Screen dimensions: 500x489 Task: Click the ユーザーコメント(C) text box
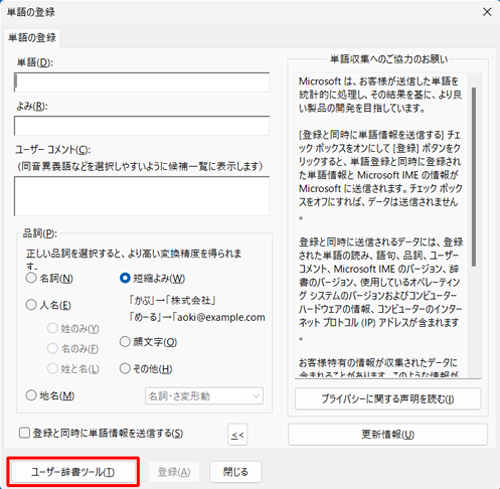[x=142, y=196]
